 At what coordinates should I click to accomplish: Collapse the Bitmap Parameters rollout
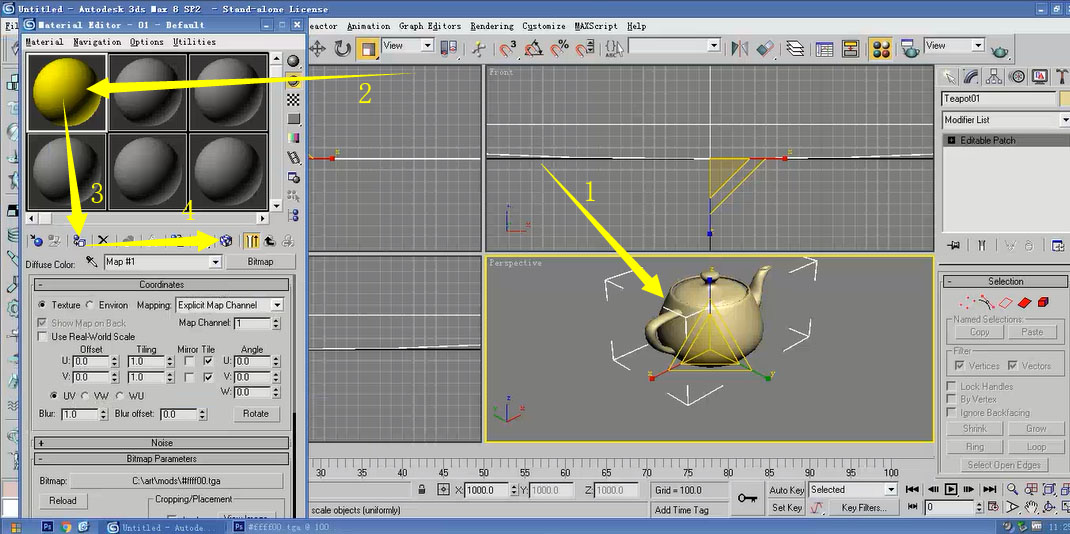point(161,459)
